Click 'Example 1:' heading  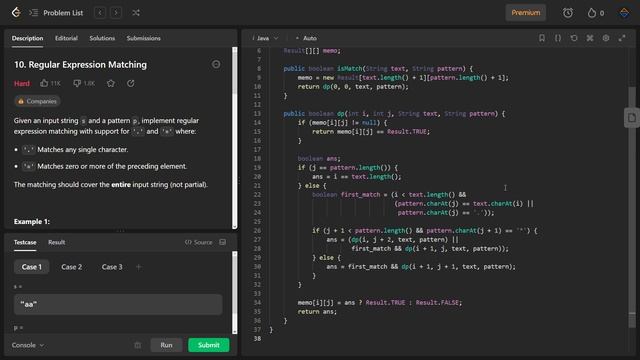tap(32, 221)
